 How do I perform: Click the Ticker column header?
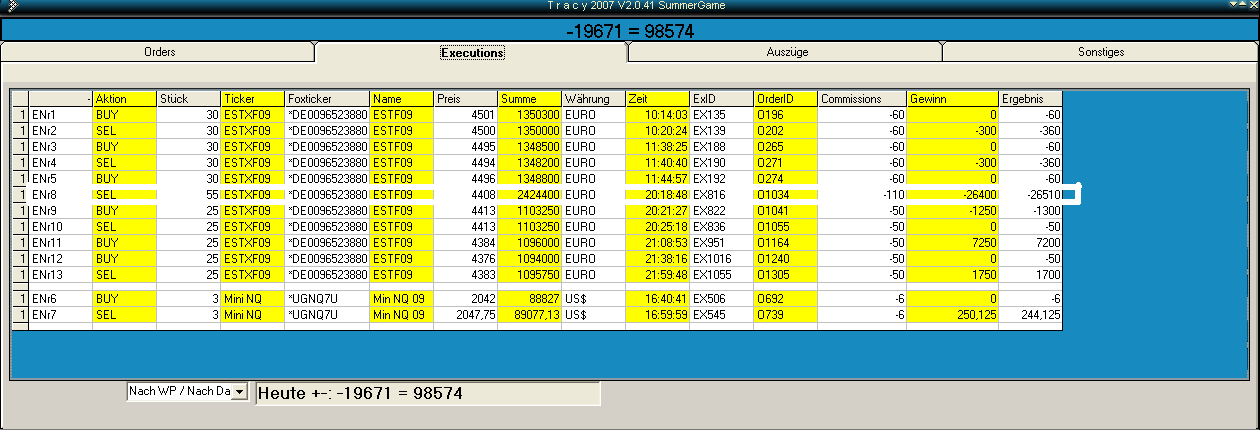pos(252,99)
